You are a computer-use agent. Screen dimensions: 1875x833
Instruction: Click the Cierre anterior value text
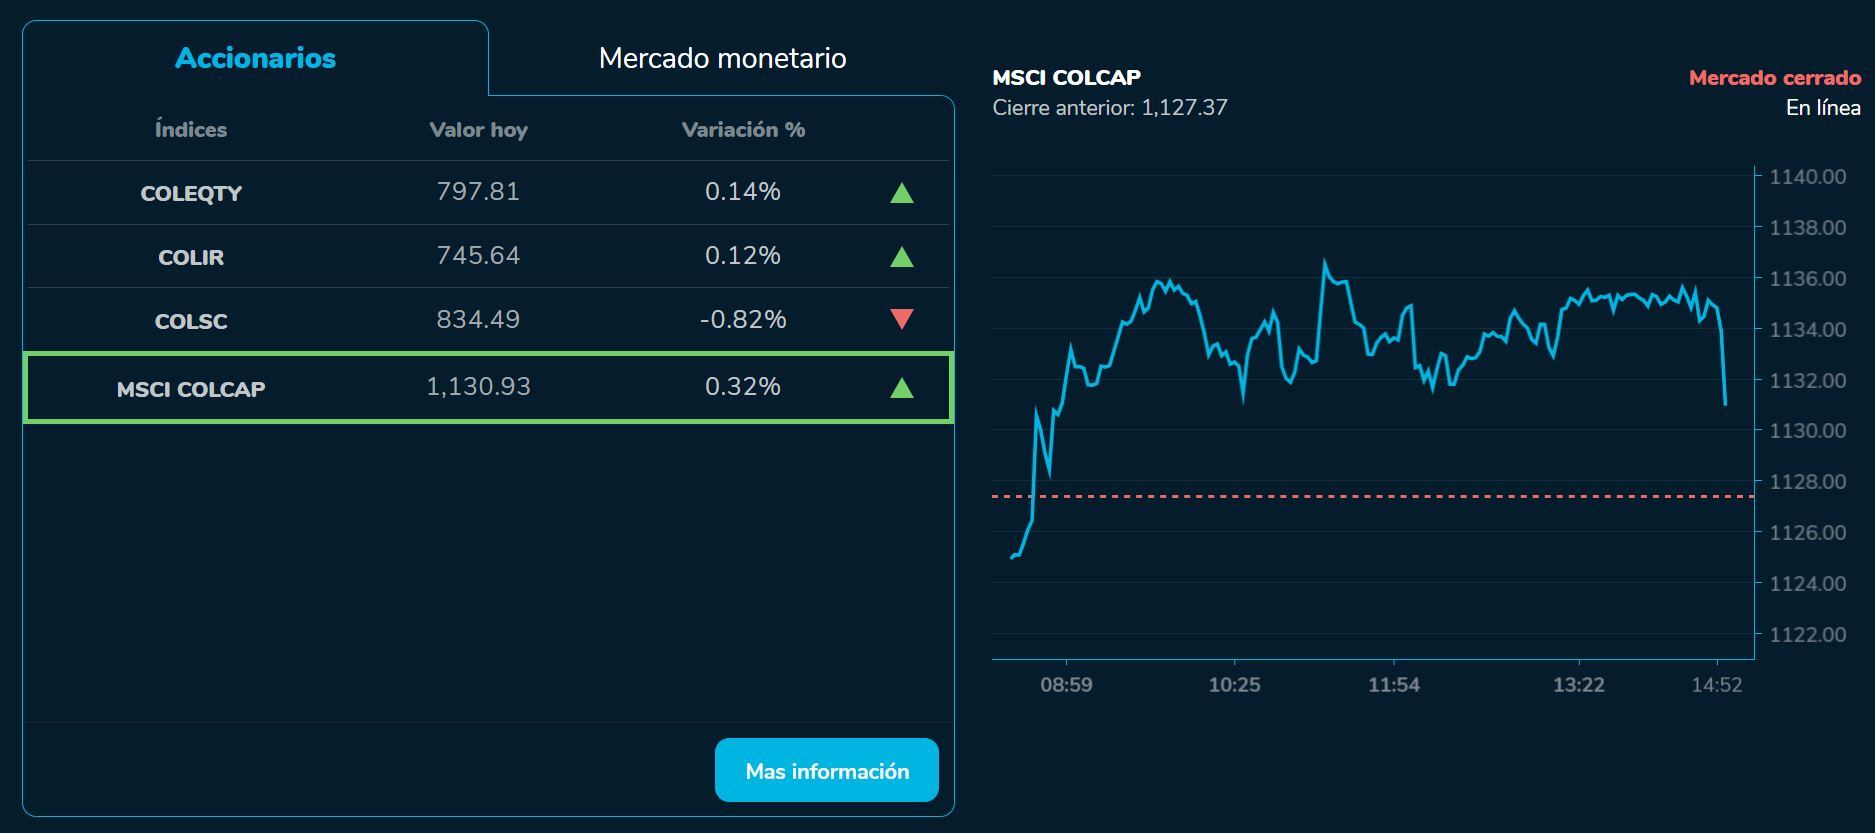click(1110, 108)
